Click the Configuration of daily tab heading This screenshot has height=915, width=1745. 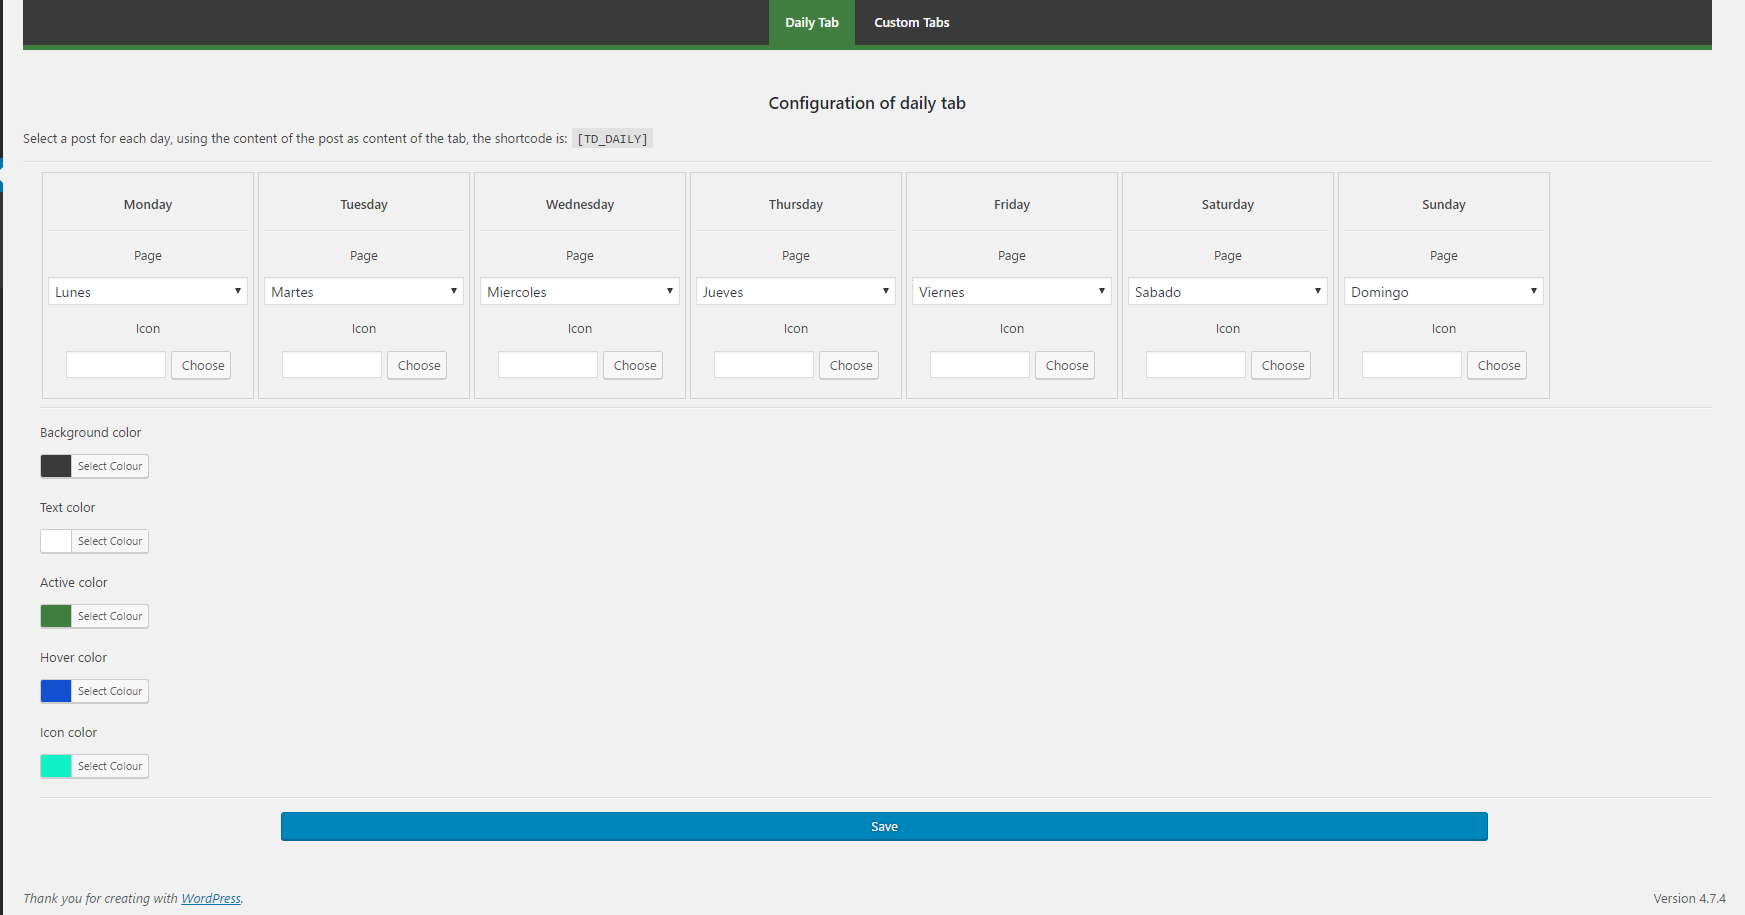point(867,103)
